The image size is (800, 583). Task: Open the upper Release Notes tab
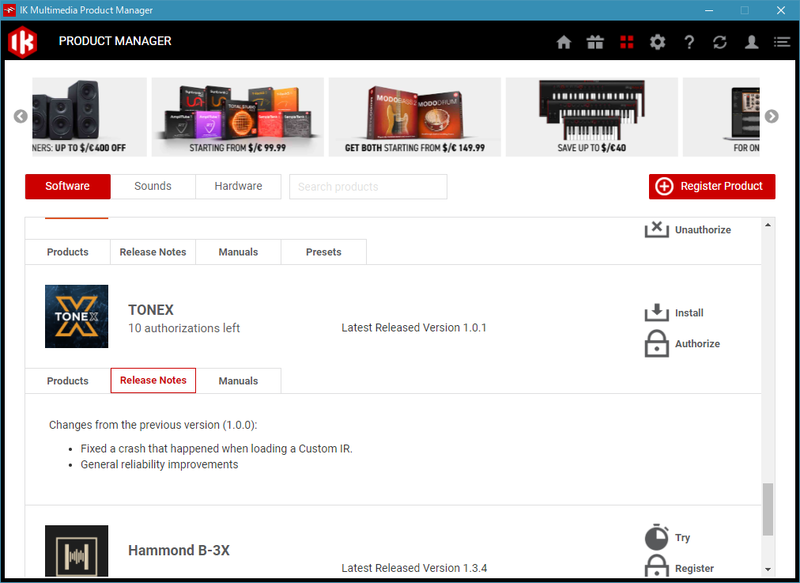click(x=153, y=252)
